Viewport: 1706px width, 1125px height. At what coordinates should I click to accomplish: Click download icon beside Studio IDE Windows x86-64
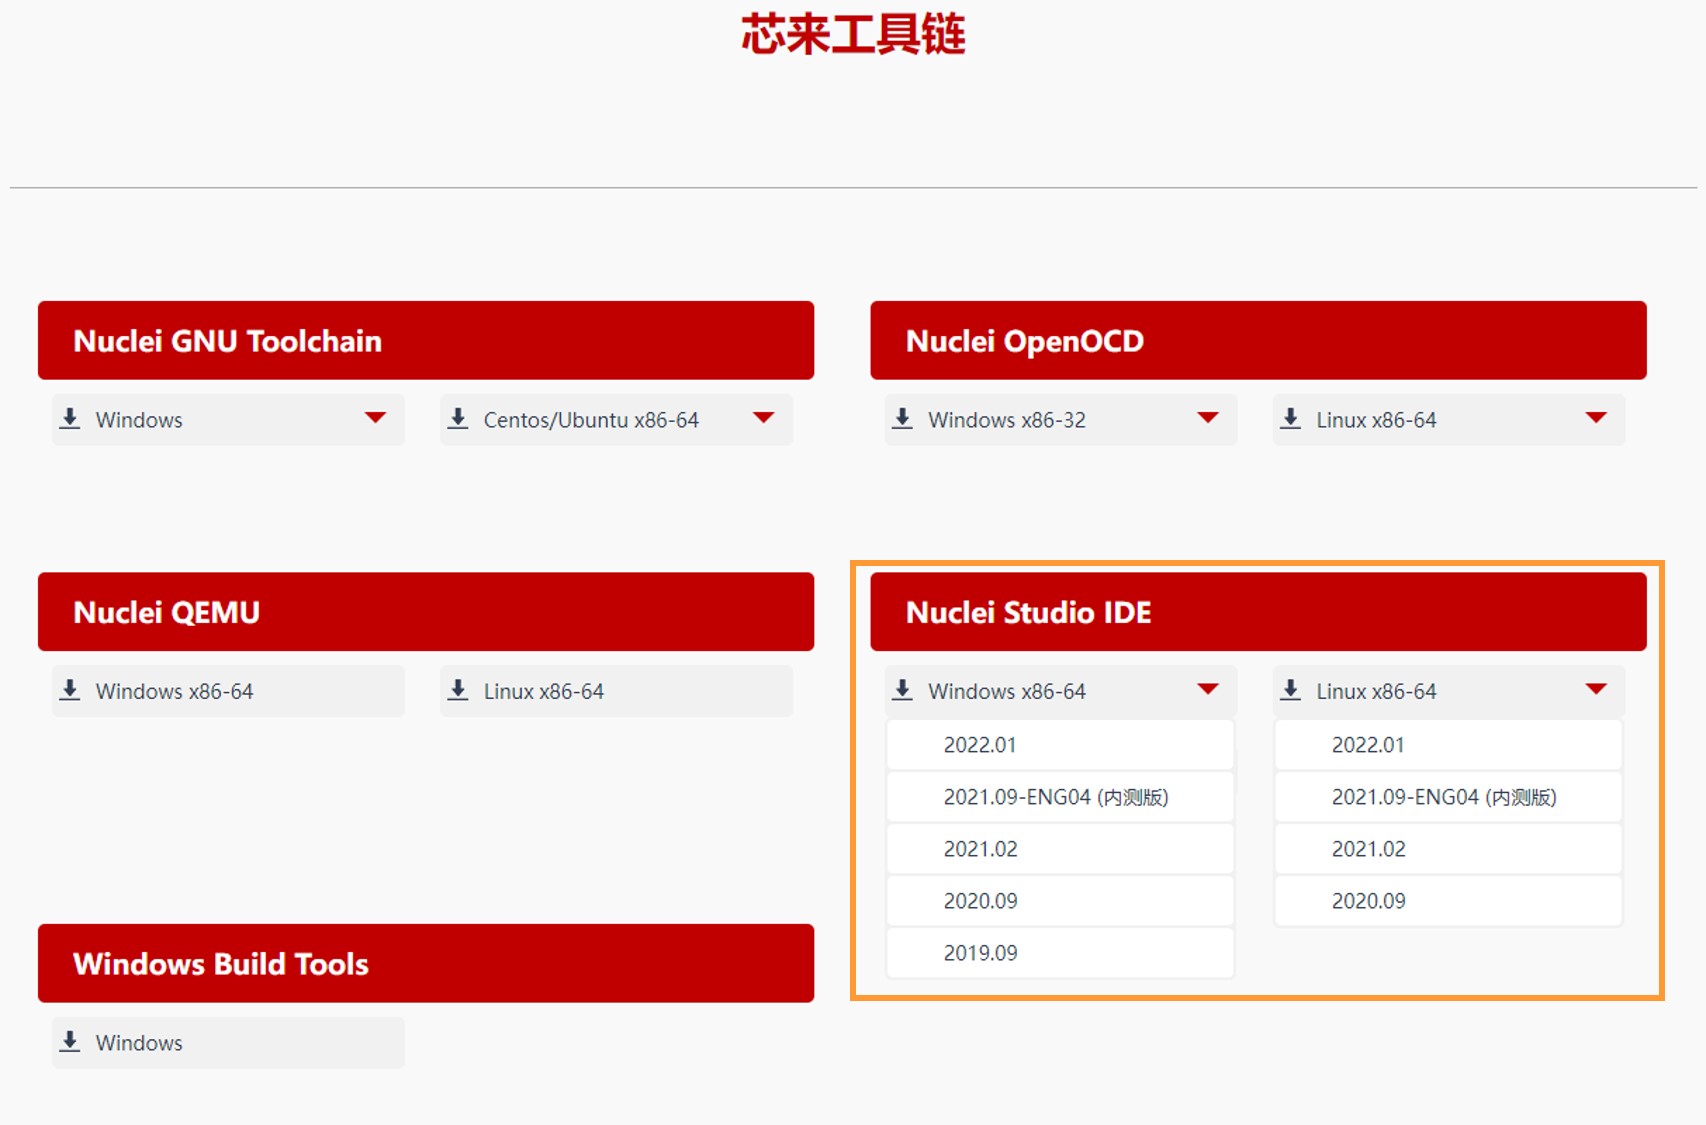pyautogui.click(x=902, y=690)
